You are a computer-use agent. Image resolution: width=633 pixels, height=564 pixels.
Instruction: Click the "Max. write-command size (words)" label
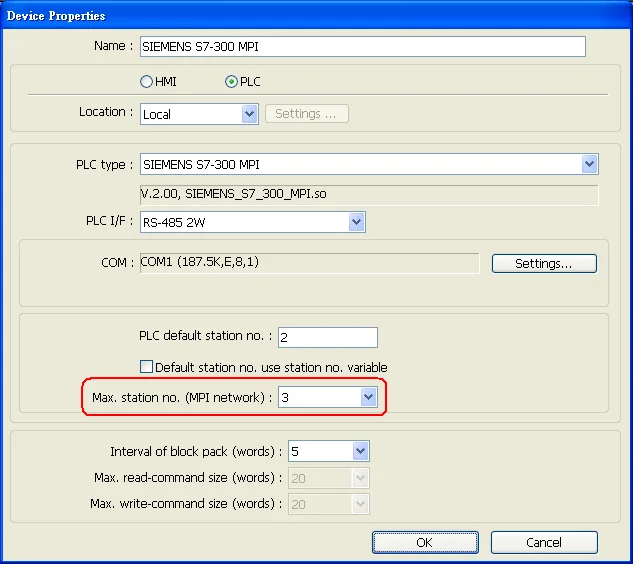click(x=186, y=504)
